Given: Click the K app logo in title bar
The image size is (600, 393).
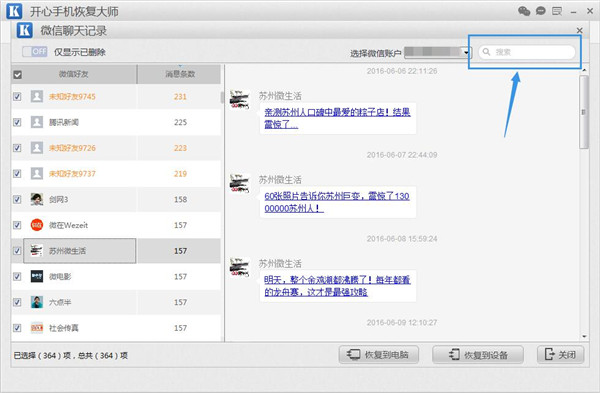Looking at the screenshot, I should coord(14,11).
